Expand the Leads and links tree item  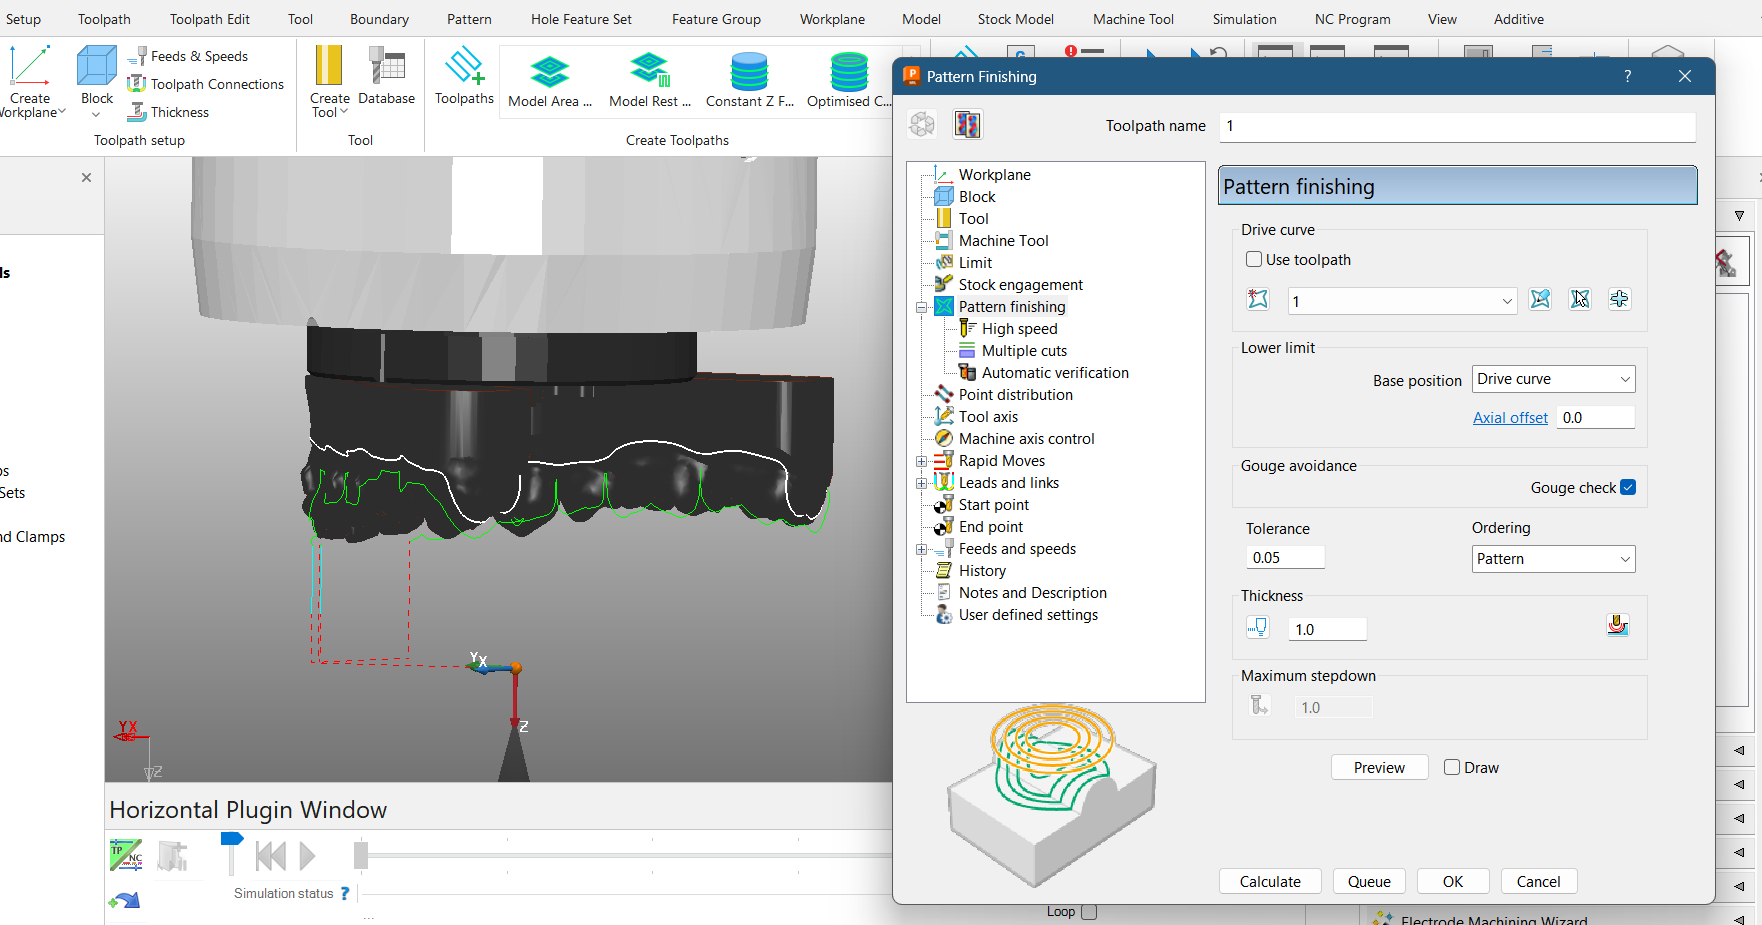point(922,482)
